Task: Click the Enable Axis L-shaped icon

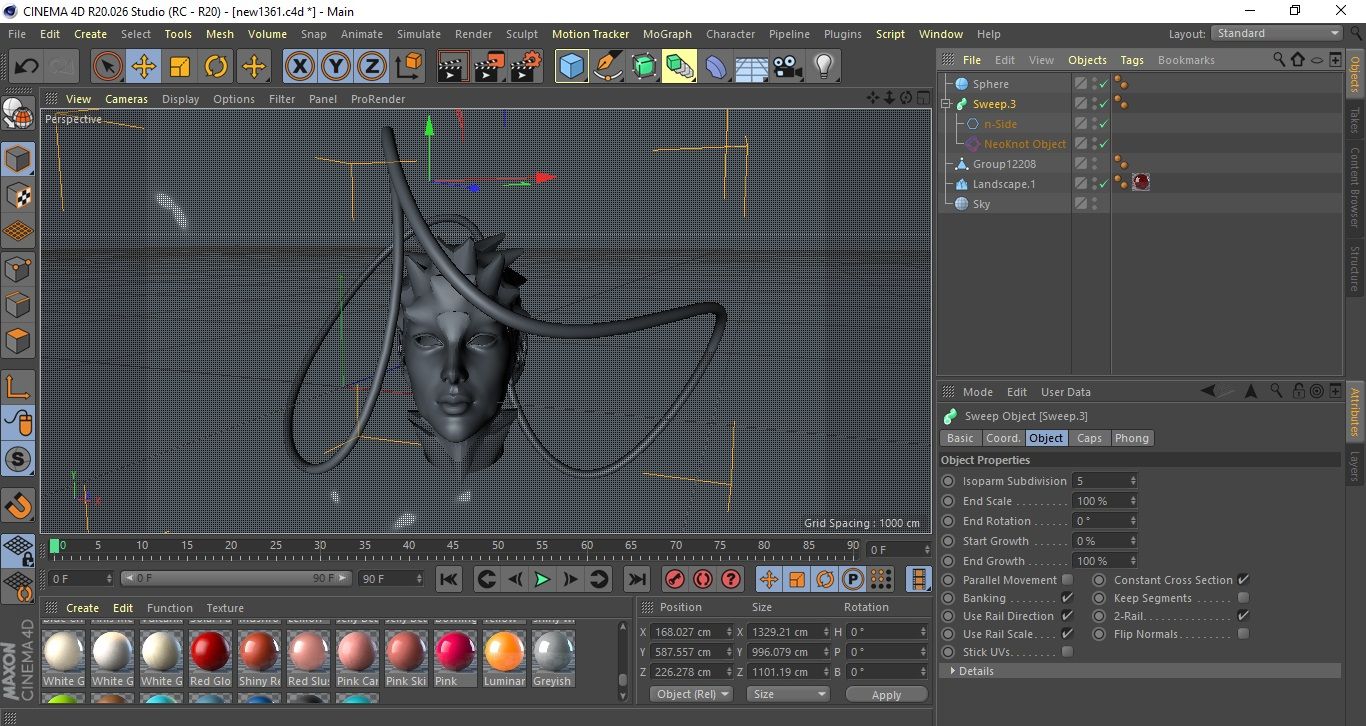Action: tap(18, 388)
